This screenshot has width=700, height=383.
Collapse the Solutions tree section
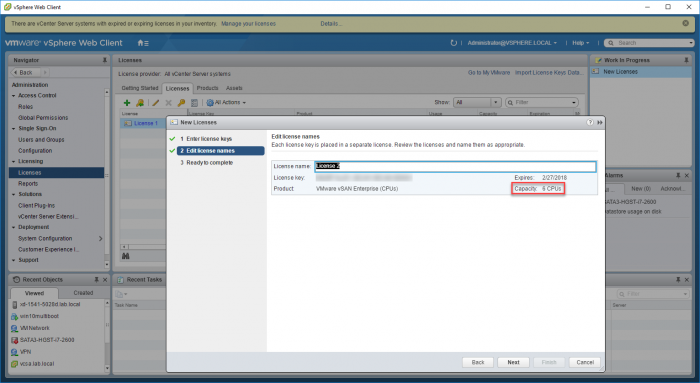tap(13, 195)
